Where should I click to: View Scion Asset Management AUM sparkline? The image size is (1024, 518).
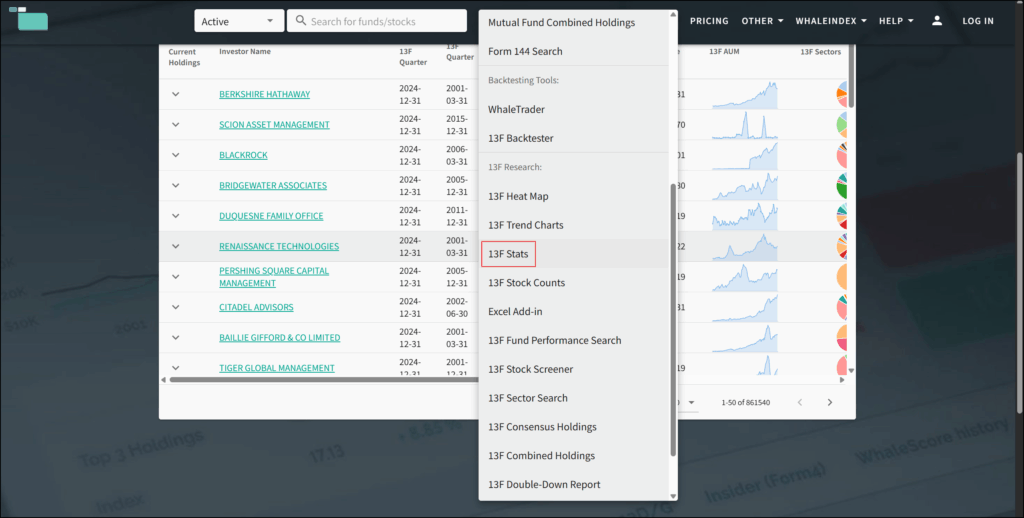coord(744,125)
